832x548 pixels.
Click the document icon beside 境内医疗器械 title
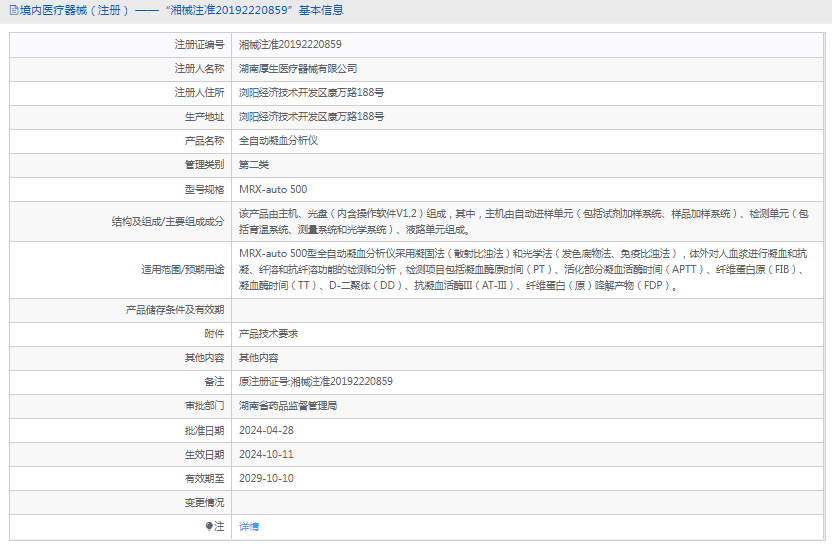tap(14, 10)
